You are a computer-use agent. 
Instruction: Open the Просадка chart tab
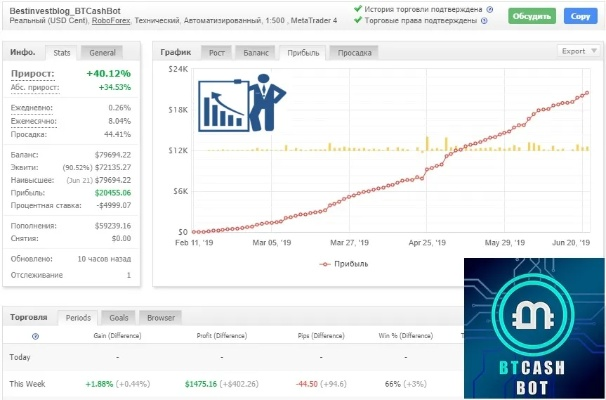355,53
